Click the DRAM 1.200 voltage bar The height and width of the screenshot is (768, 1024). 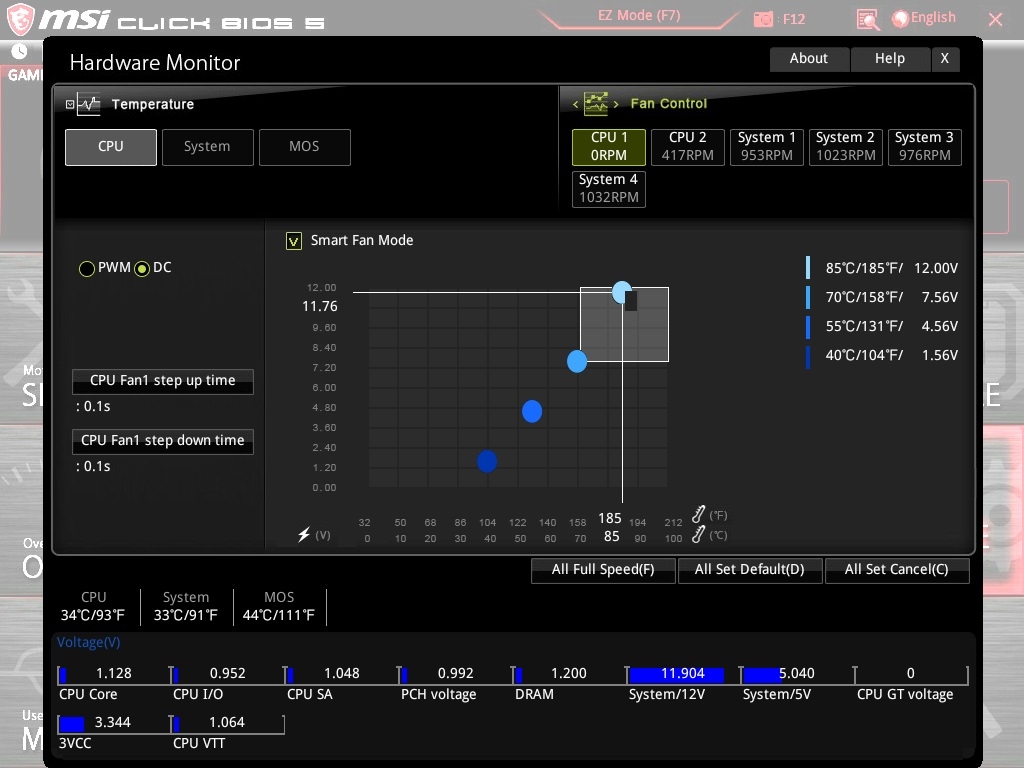coord(569,674)
